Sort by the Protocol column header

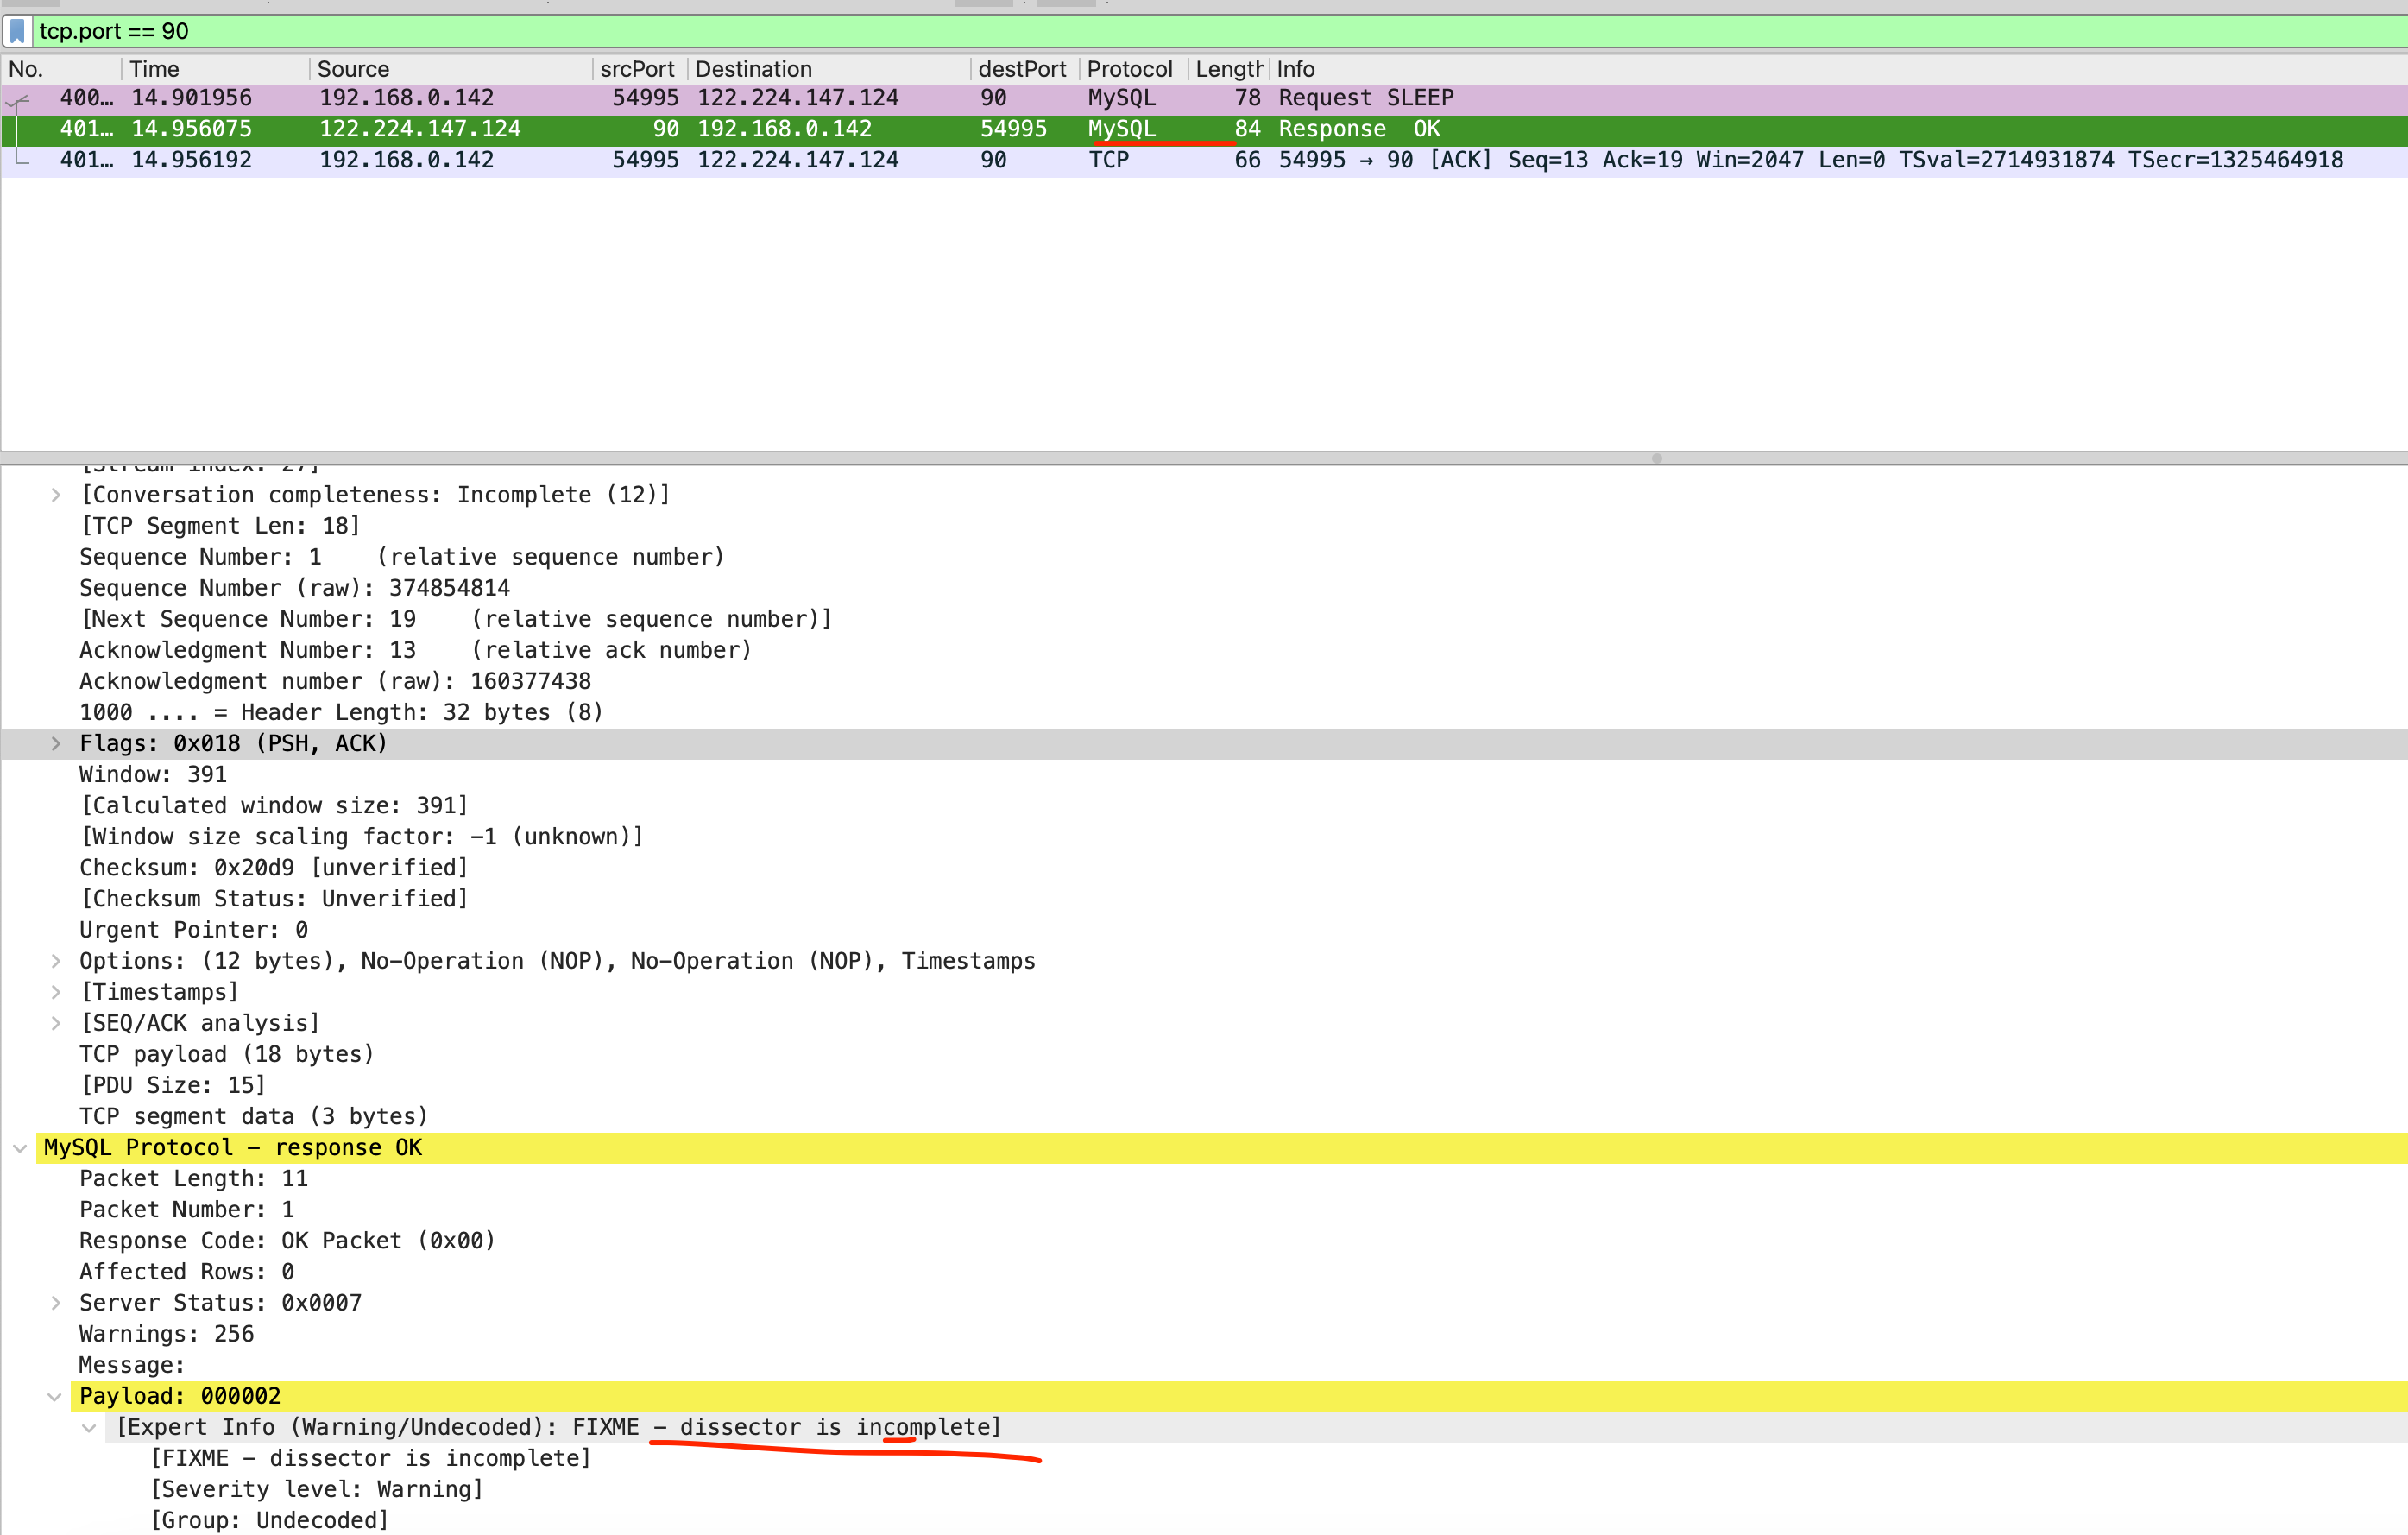(x=1133, y=69)
